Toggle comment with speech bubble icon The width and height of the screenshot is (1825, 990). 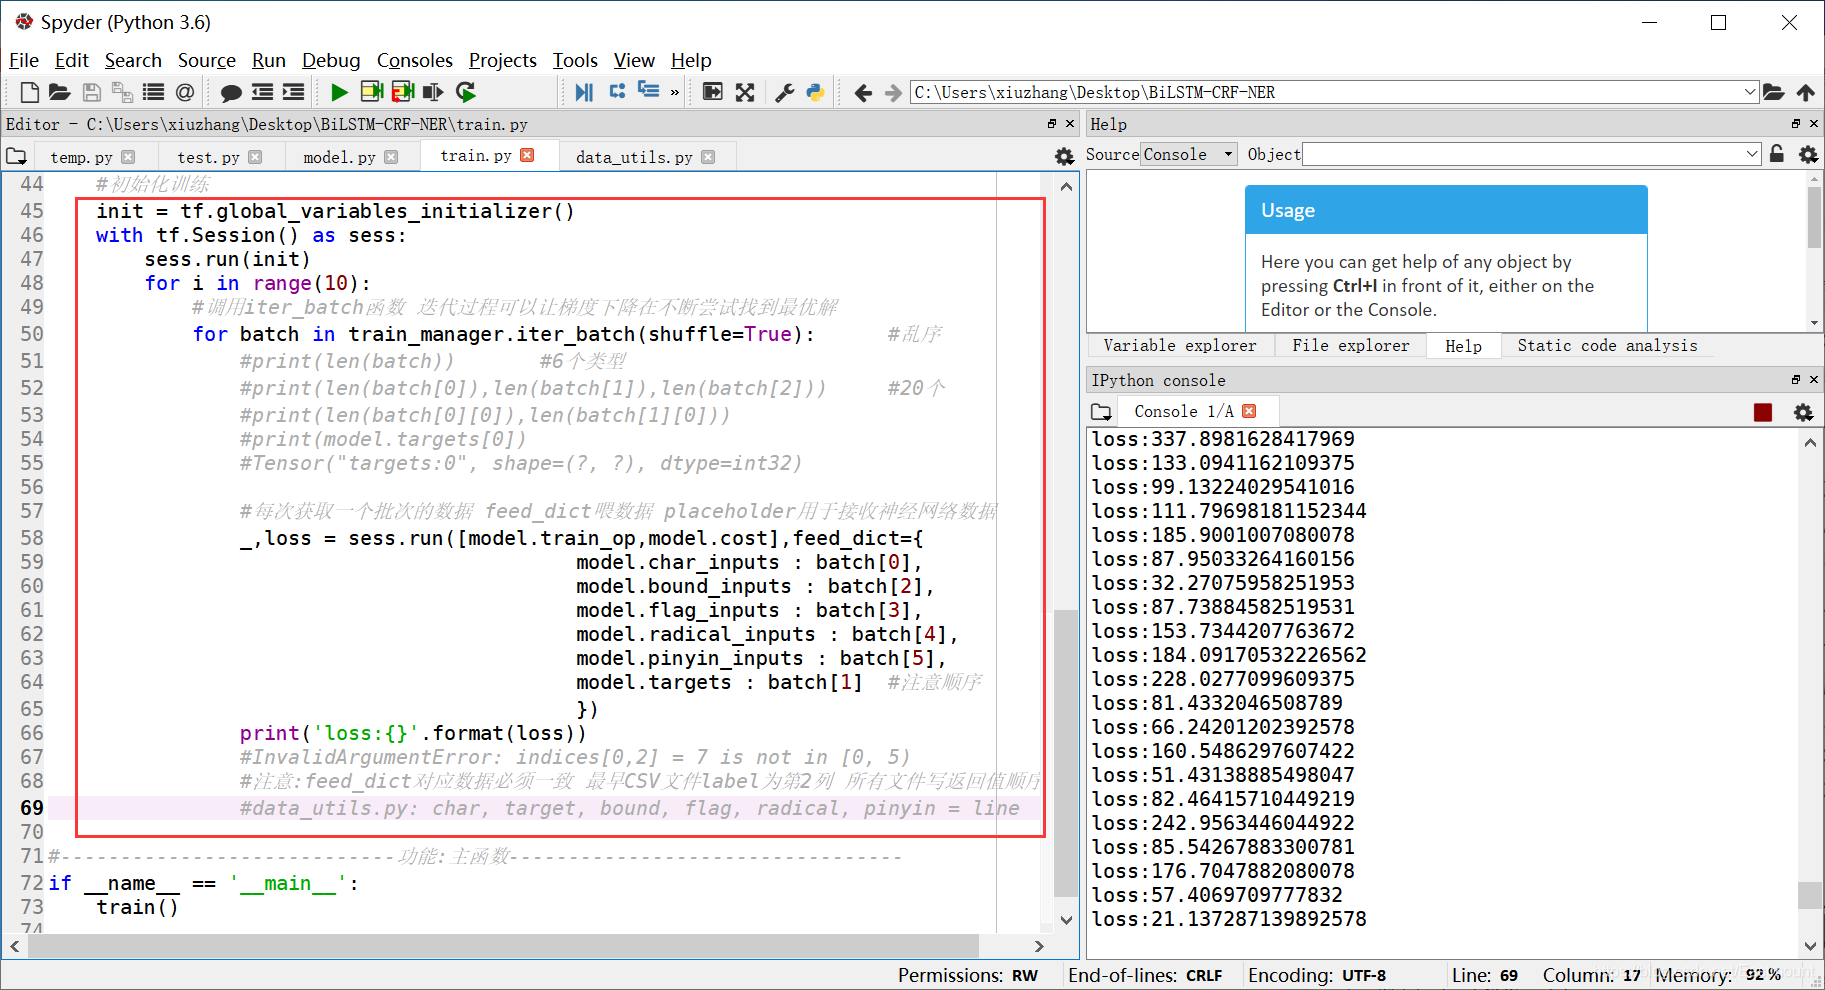[231, 92]
